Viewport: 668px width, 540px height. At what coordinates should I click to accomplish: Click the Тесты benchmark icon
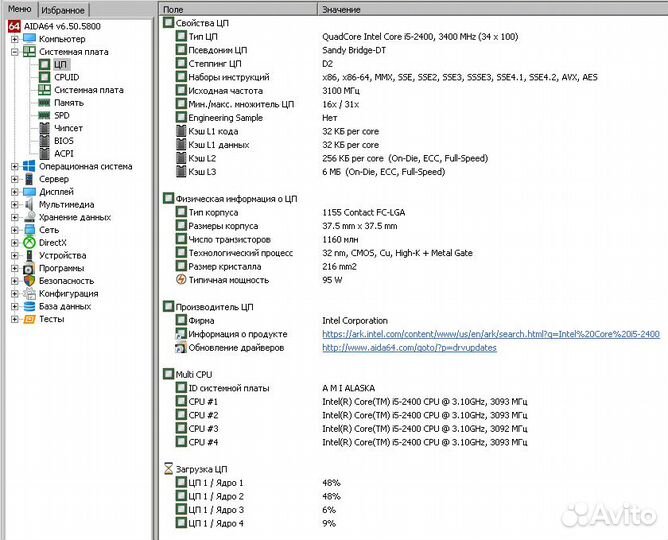click(x=29, y=319)
